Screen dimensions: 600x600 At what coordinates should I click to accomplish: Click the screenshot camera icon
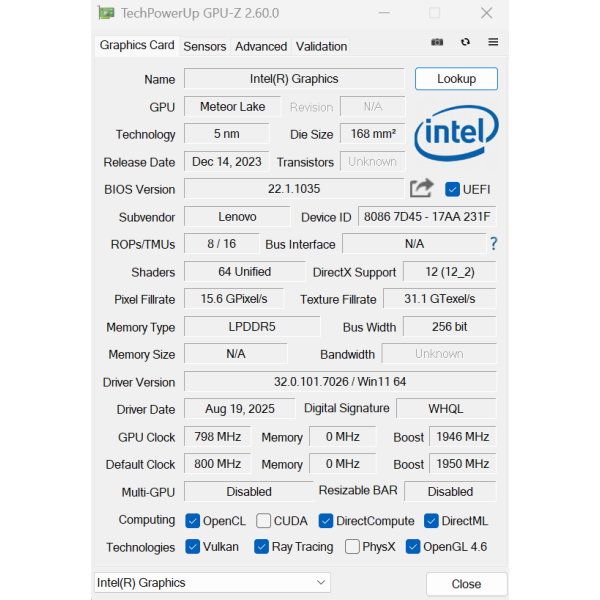pyautogui.click(x=437, y=42)
